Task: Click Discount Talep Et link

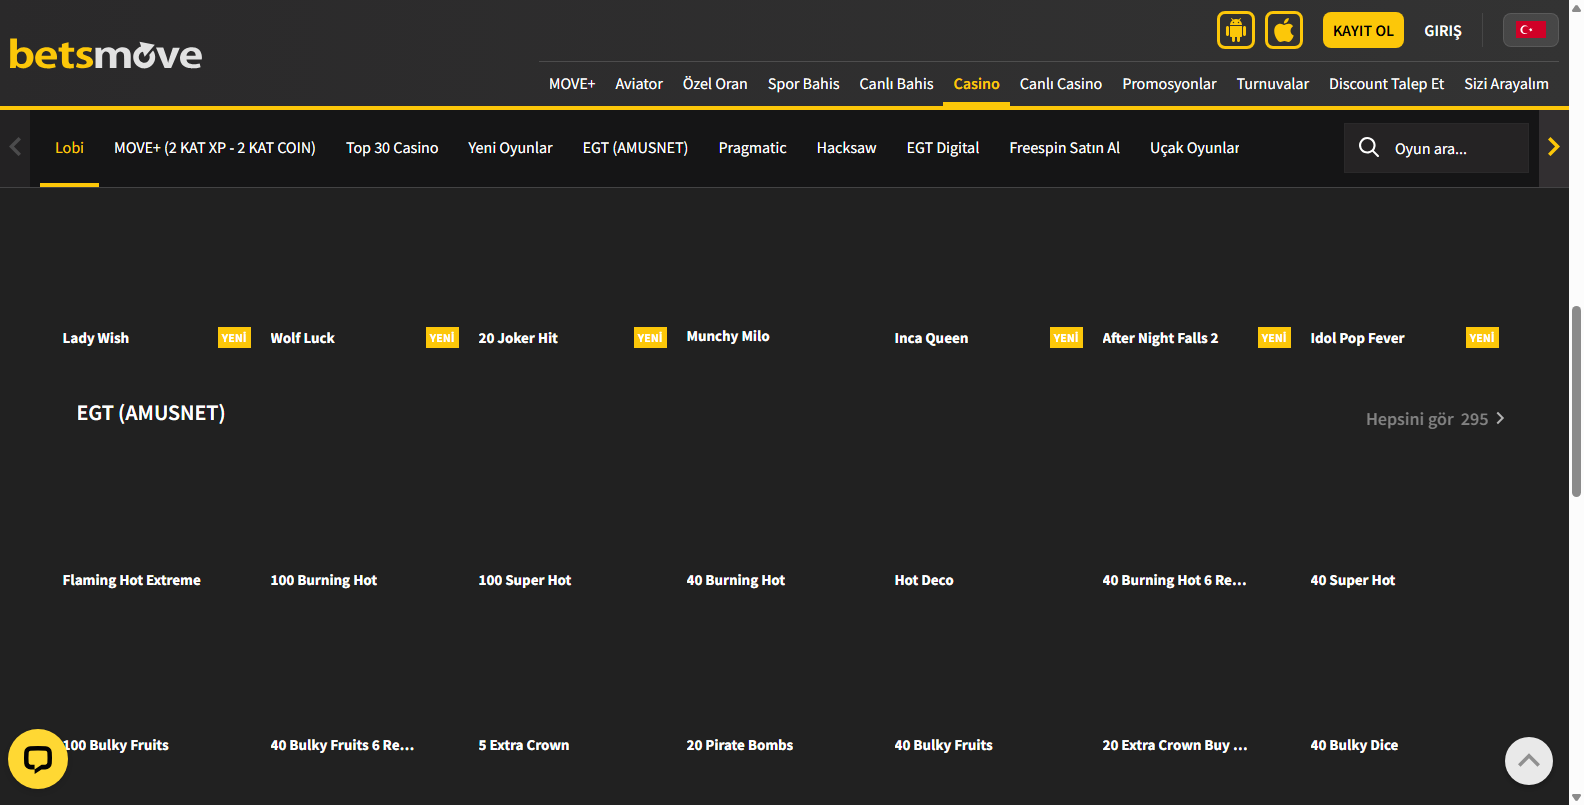Action: [1387, 84]
